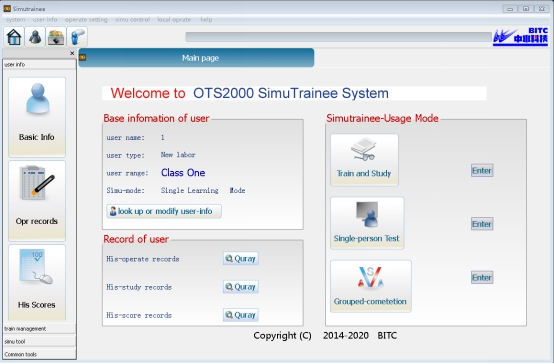This screenshot has width=554, height=364.
Task: Click the toolbar progress bar
Action: tap(338, 37)
